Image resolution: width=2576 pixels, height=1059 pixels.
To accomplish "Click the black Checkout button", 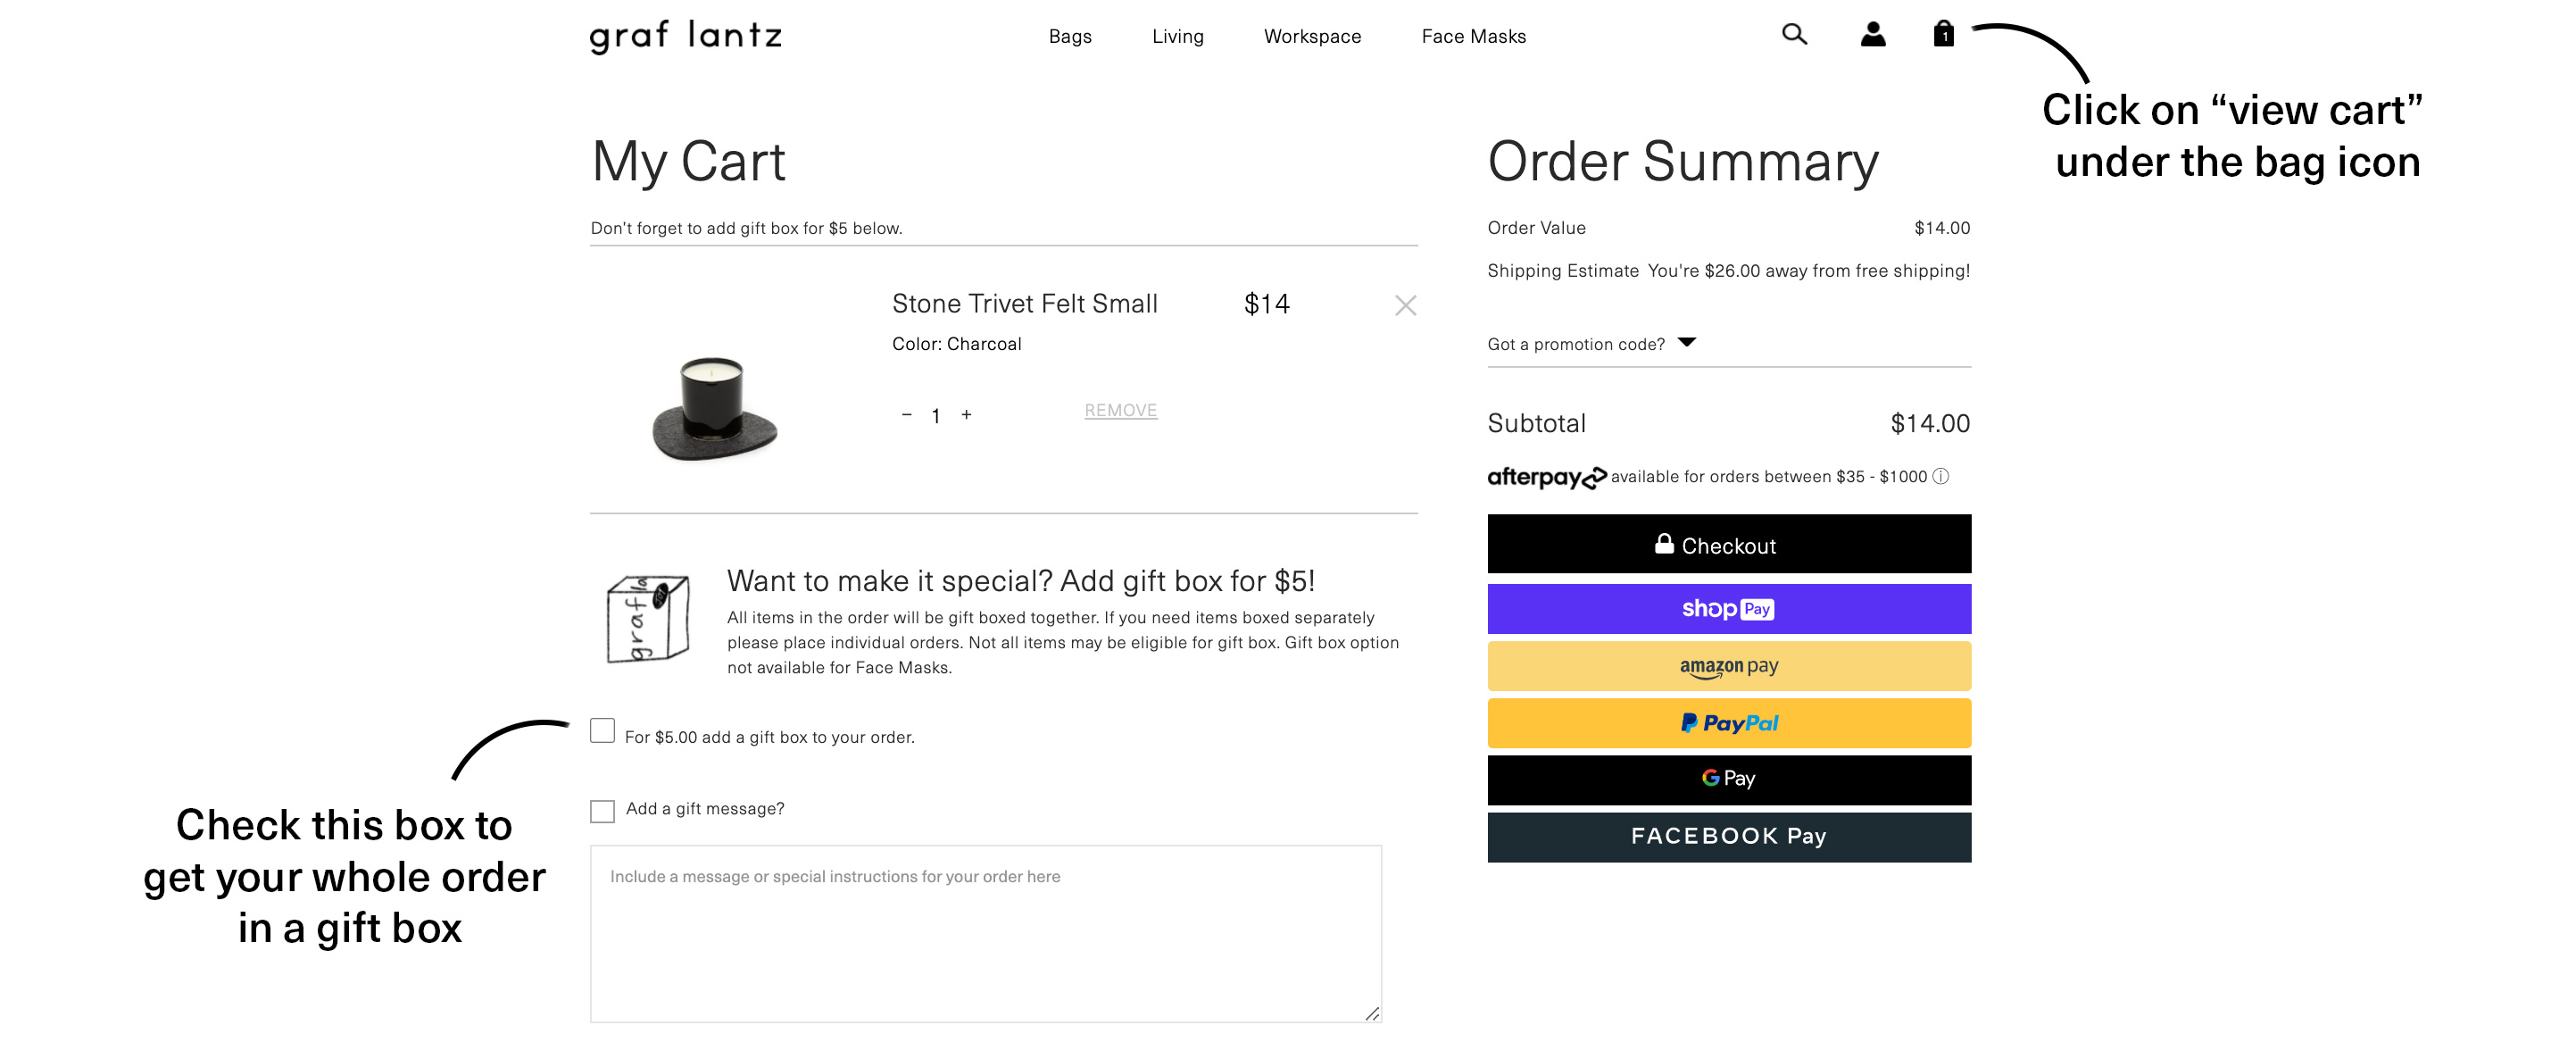I will click(1729, 544).
